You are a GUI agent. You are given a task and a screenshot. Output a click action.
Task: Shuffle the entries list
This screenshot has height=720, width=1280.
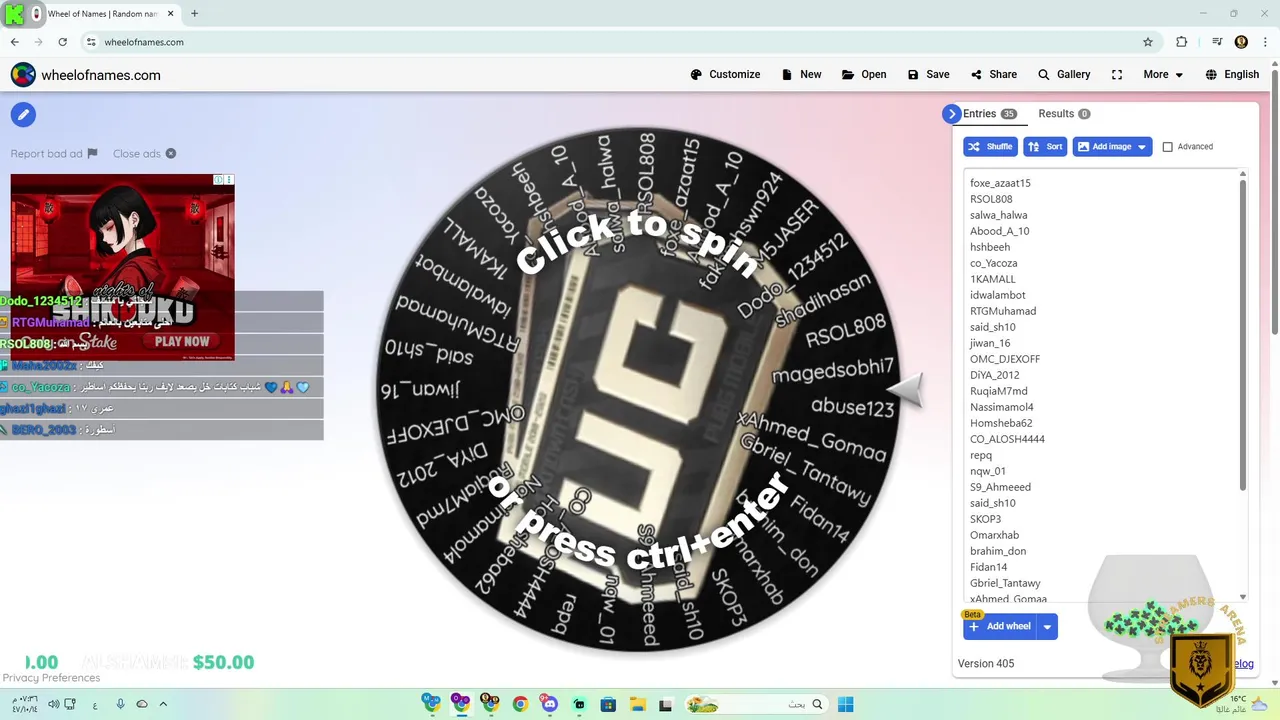[x=990, y=146]
